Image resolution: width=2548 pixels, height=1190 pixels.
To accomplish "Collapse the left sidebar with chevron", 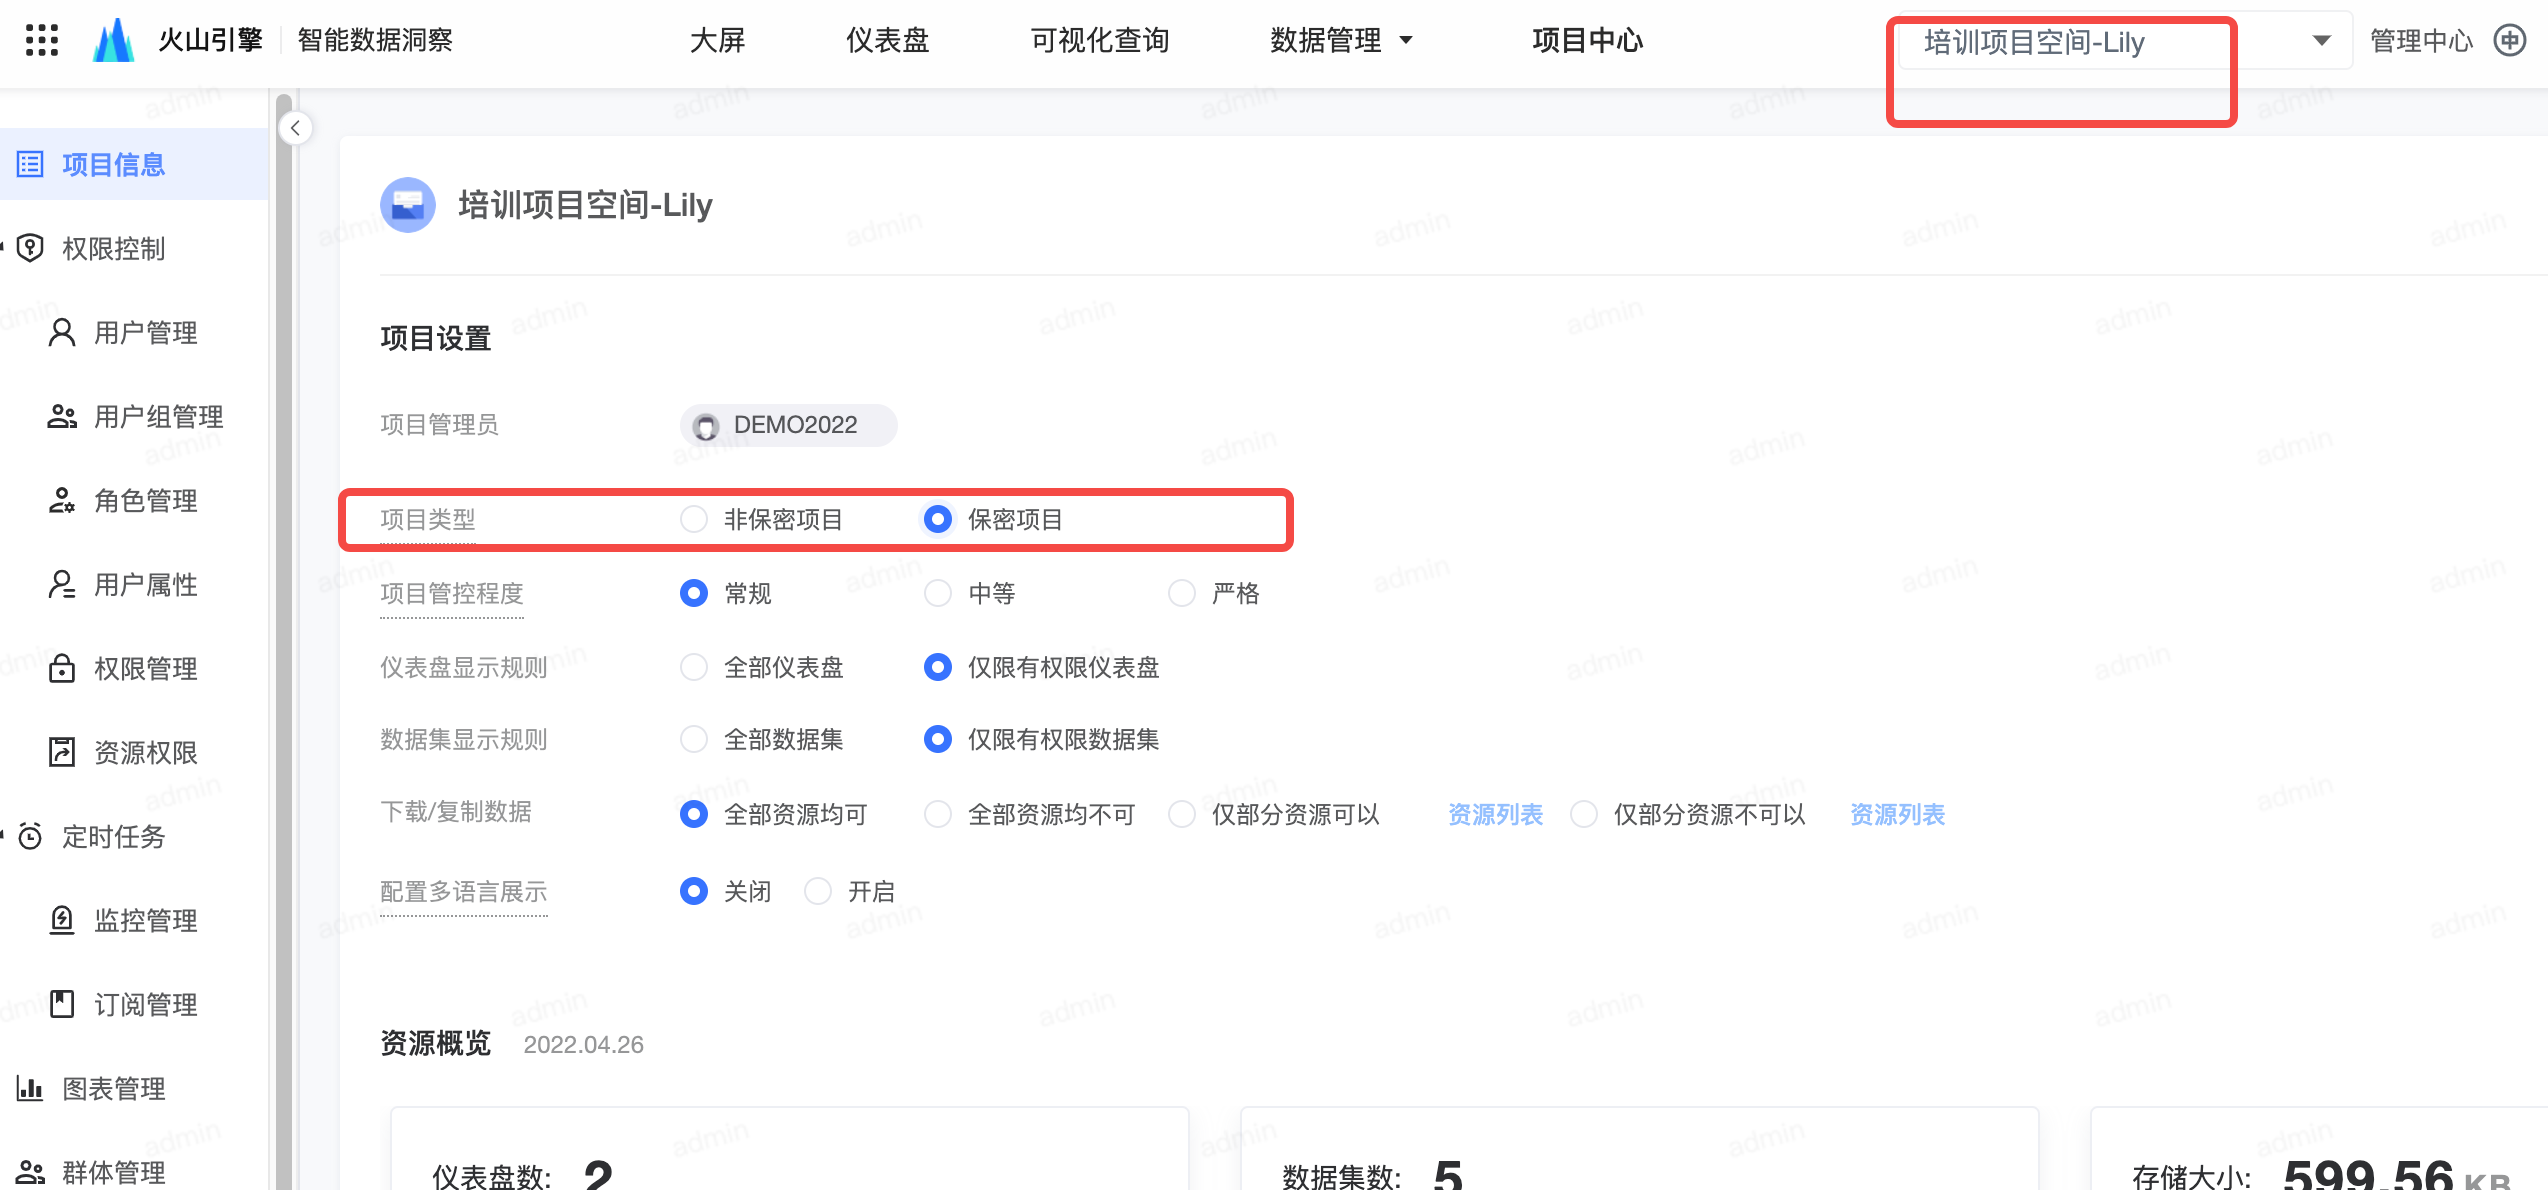I will (295, 128).
